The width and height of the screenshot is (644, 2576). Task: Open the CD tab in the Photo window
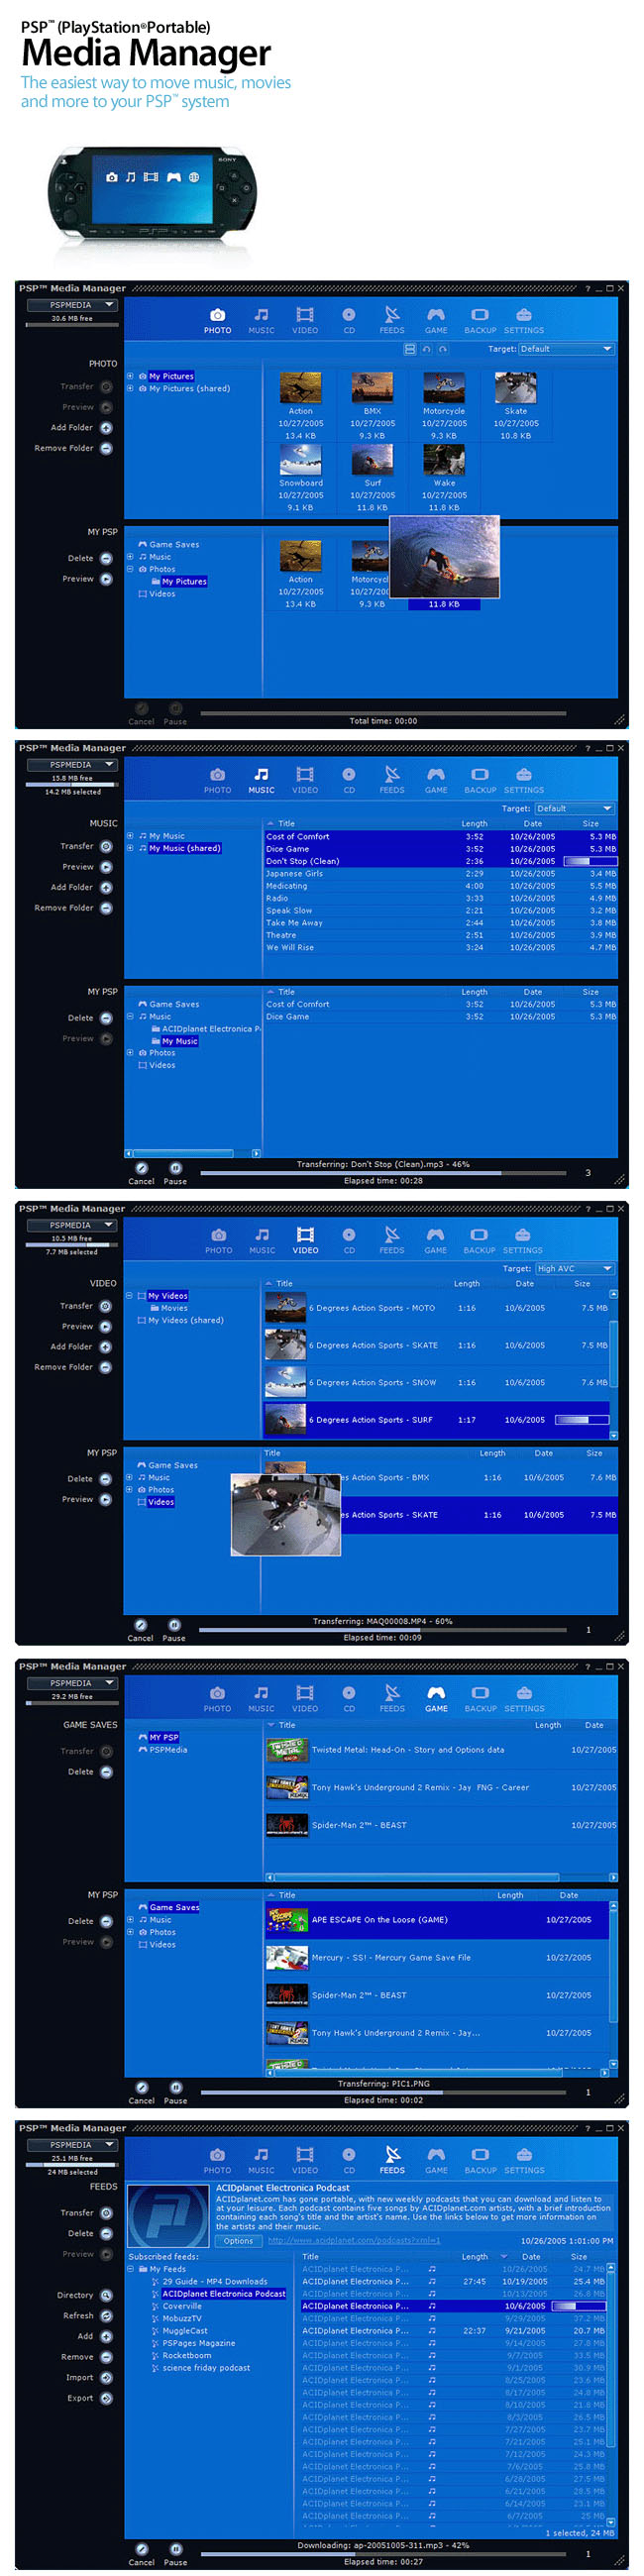349,320
